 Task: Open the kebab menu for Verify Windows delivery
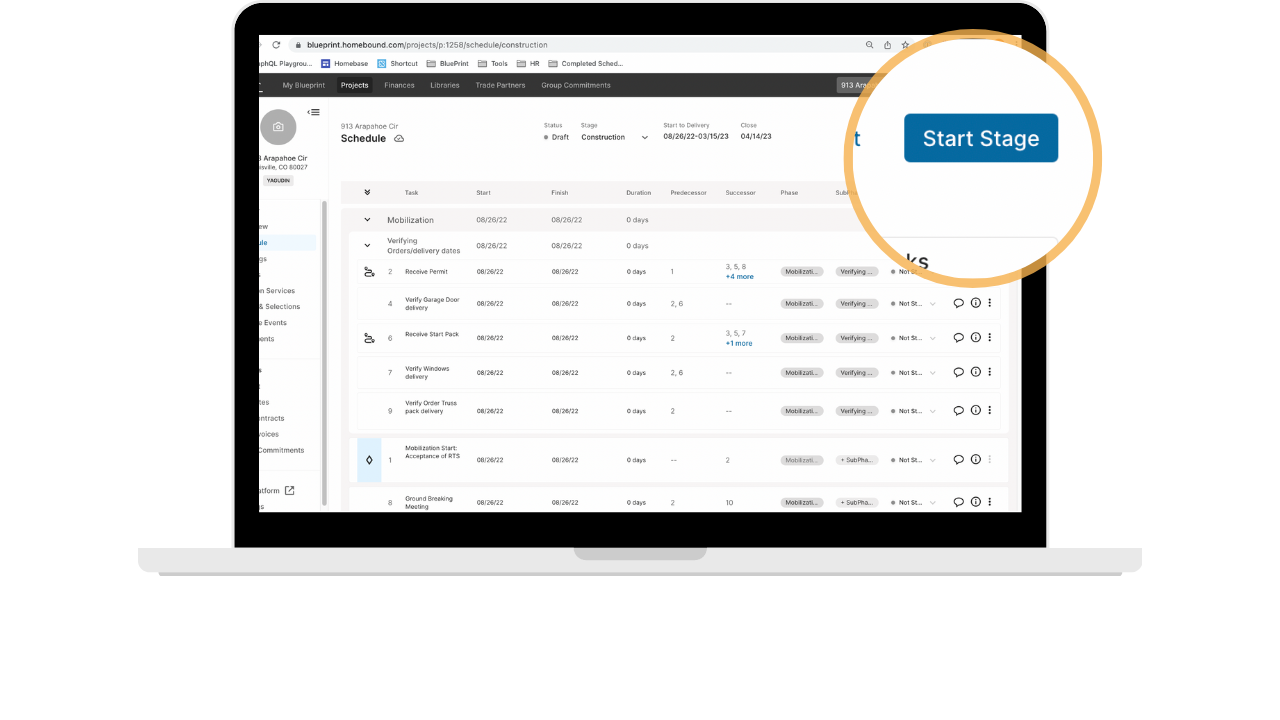(990, 372)
